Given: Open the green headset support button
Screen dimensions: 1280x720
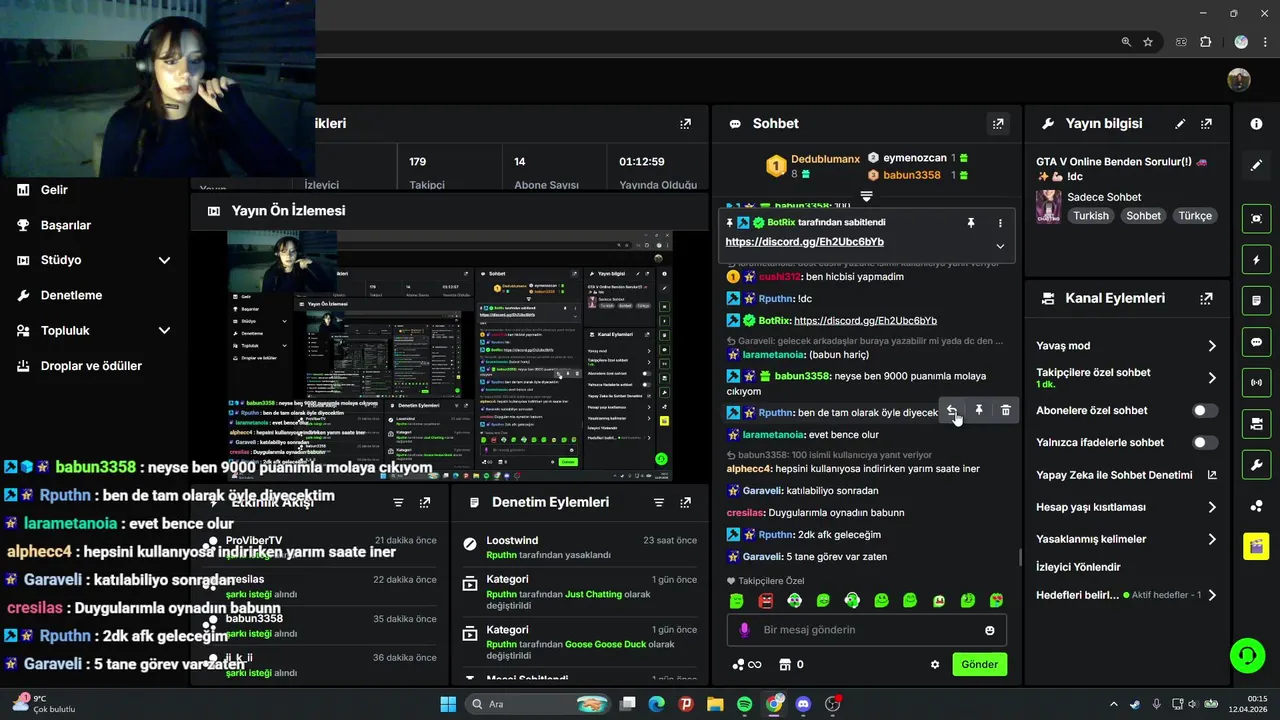Looking at the screenshot, I should pyautogui.click(x=1247, y=656).
